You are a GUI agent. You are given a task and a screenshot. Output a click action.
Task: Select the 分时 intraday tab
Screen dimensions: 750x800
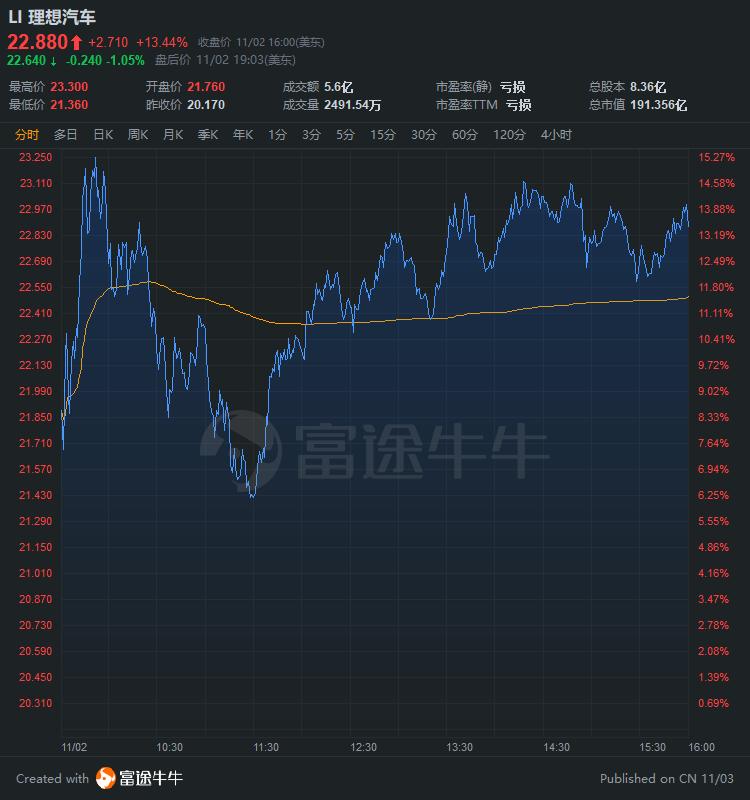click(x=27, y=135)
